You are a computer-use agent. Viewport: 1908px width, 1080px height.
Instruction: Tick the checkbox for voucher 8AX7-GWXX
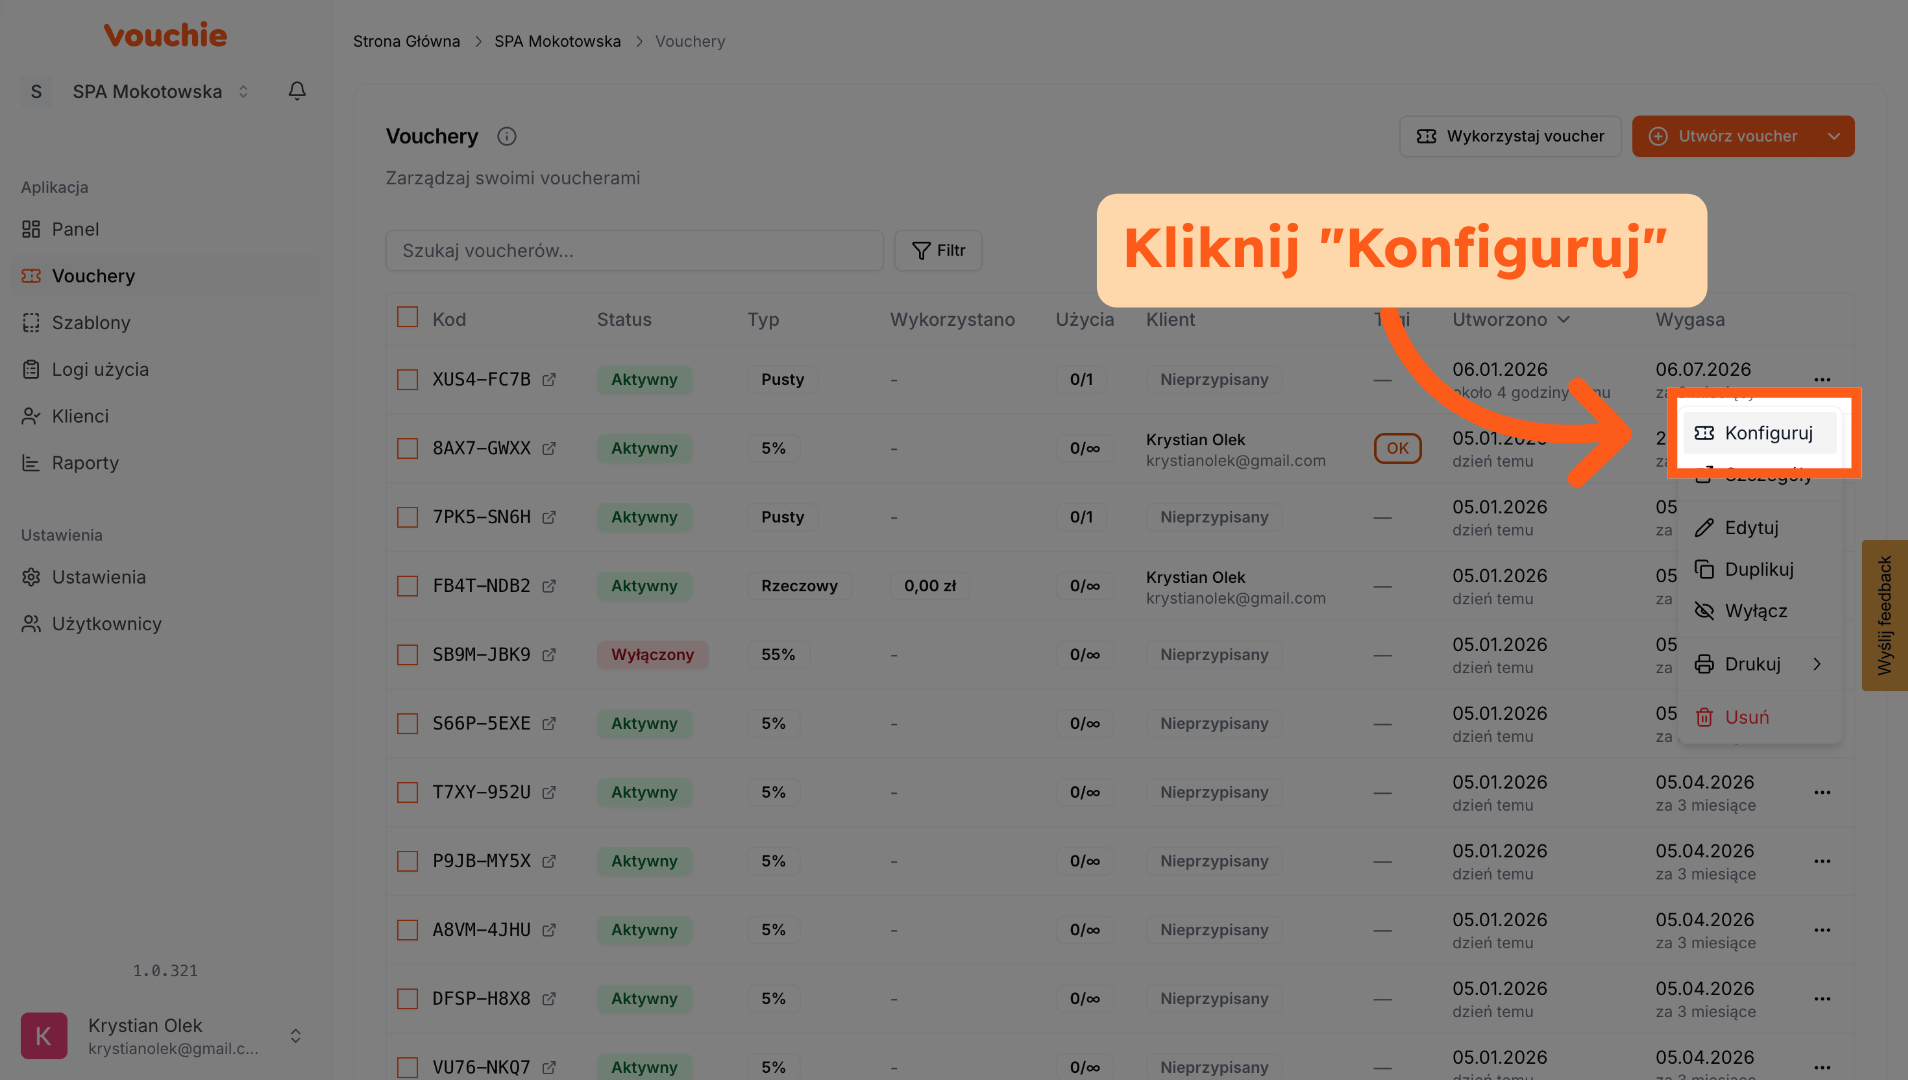pyautogui.click(x=407, y=449)
